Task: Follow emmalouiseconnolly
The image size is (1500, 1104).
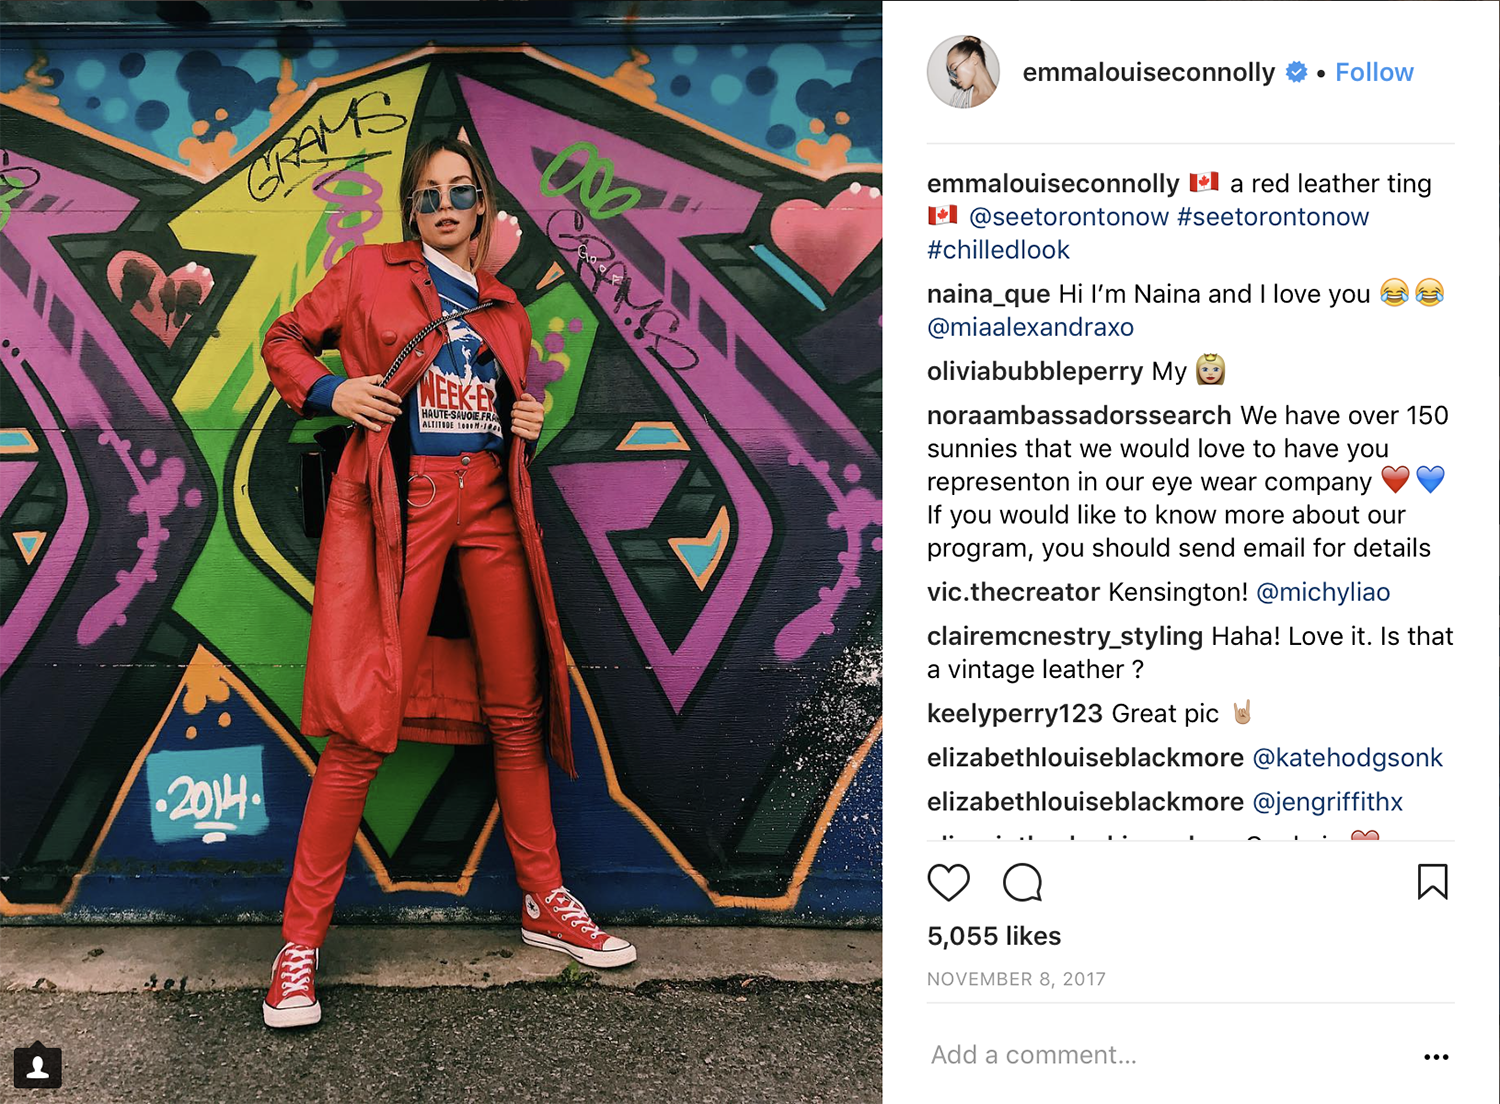Action: tap(1374, 72)
